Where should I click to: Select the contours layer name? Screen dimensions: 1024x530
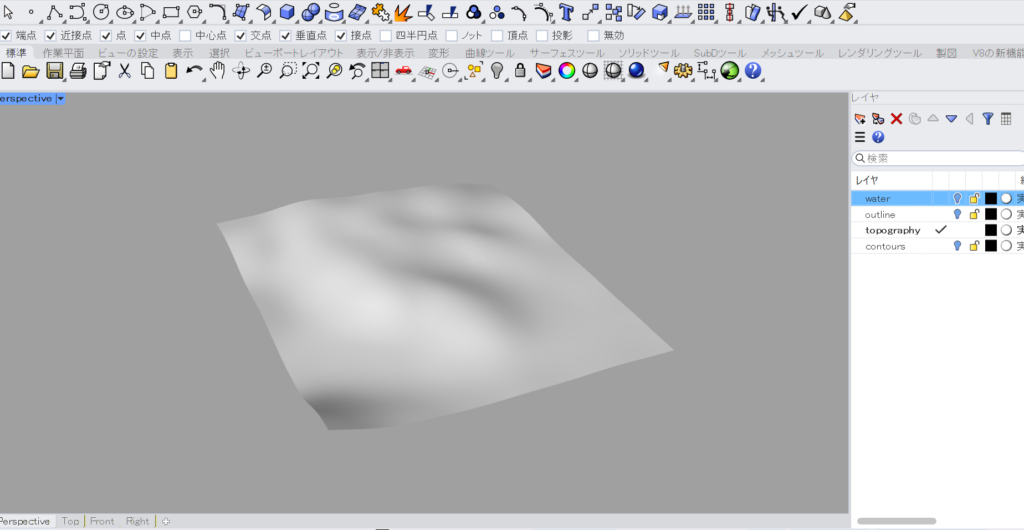tap(885, 246)
